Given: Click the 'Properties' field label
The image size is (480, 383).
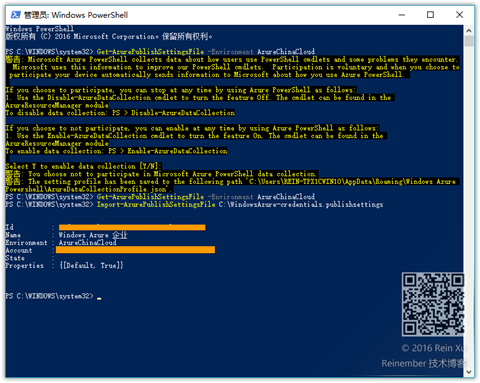Looking at the screenshot, I should point(25,266).
